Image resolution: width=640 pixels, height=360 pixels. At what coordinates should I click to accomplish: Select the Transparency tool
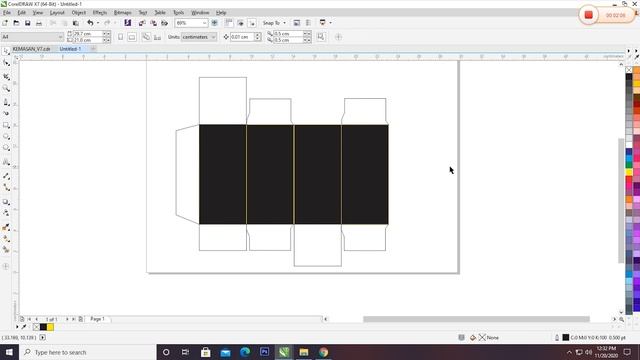6,213
